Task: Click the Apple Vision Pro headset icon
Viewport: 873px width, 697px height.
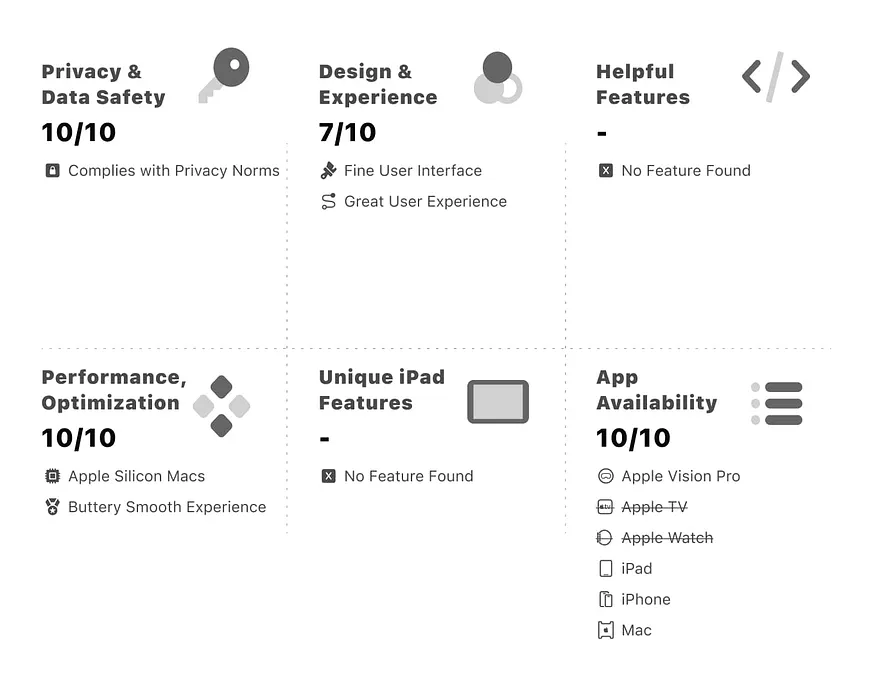Action: [x=605, y=476]
